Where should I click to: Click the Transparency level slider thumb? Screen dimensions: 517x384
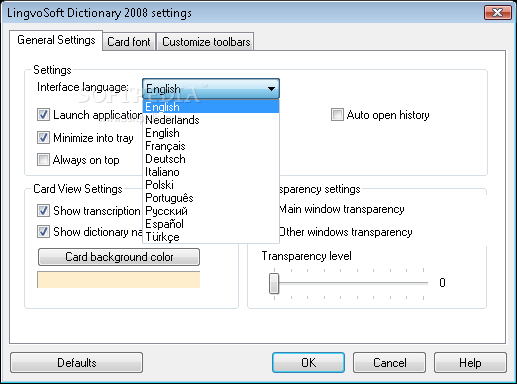coord(274,284)
